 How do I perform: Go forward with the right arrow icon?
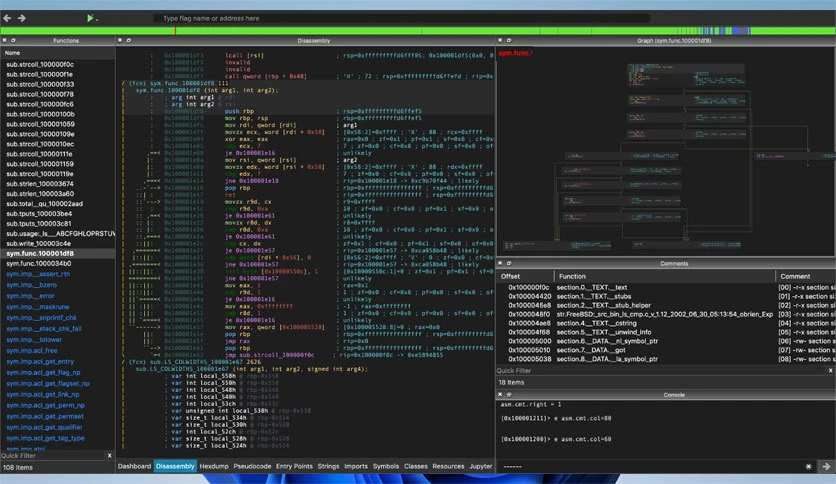point(22,18)
